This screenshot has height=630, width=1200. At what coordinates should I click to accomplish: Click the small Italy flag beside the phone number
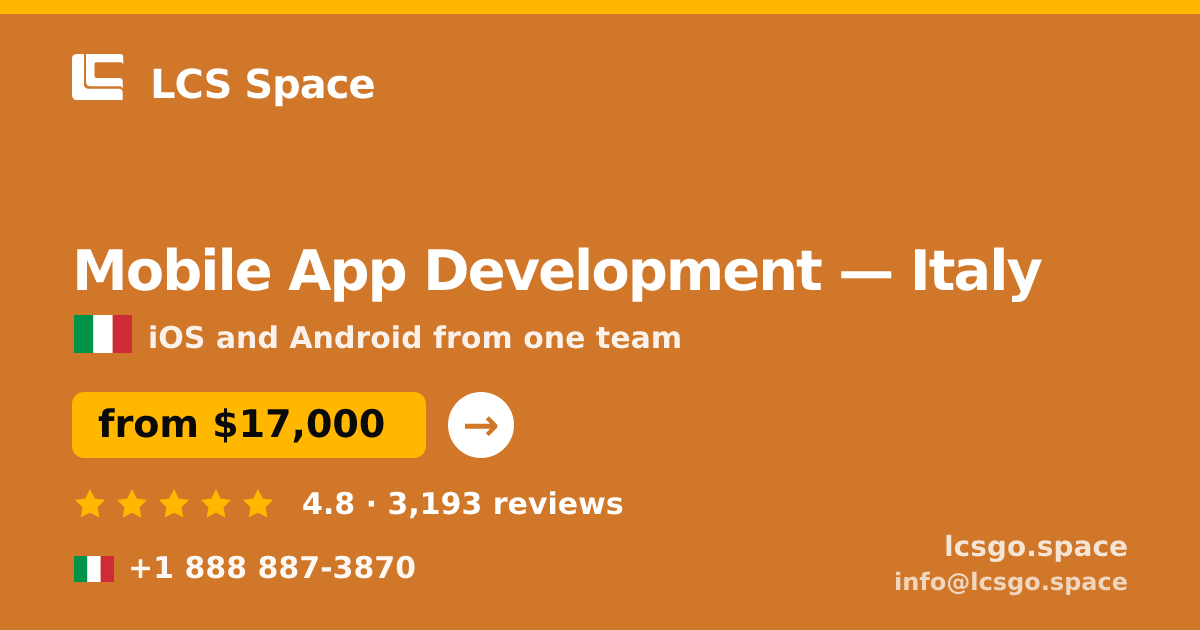click(x=94, y=569)
